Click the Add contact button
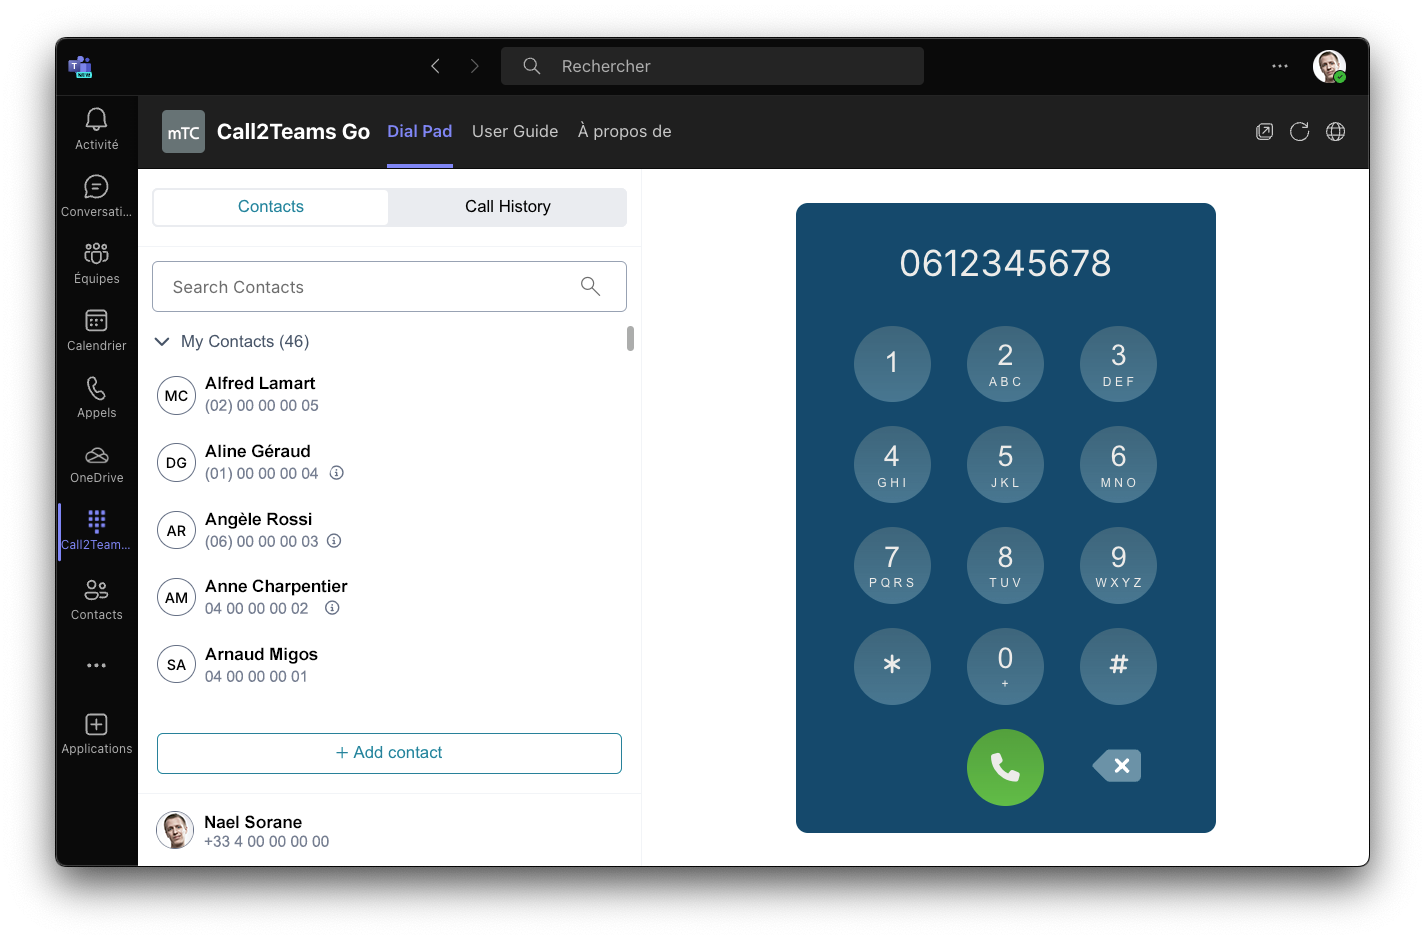This screenshot has width=1425, height=940. [x=389, y=753]
